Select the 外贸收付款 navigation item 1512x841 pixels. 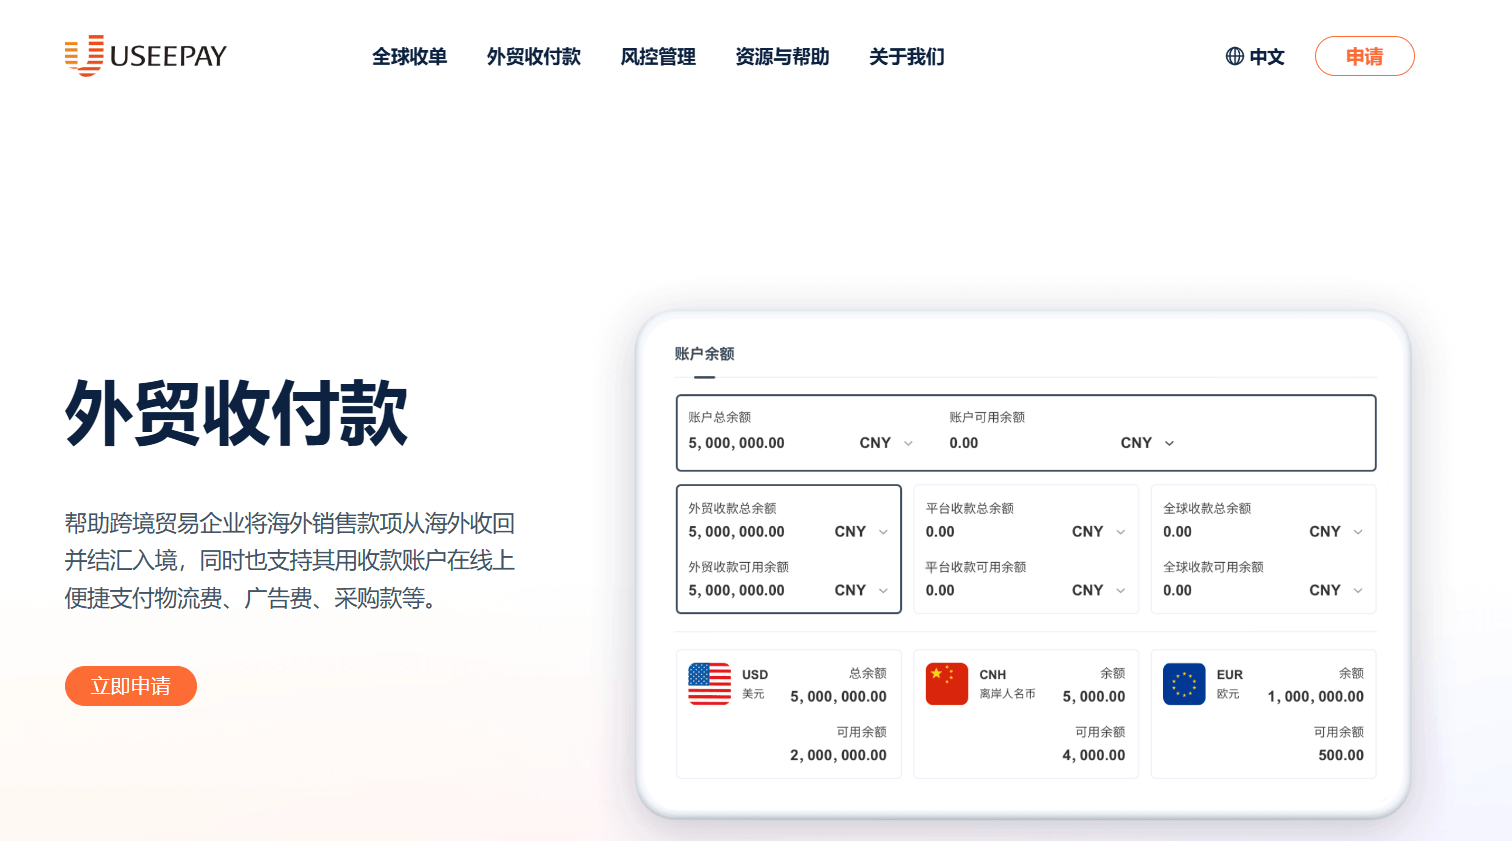533,57
